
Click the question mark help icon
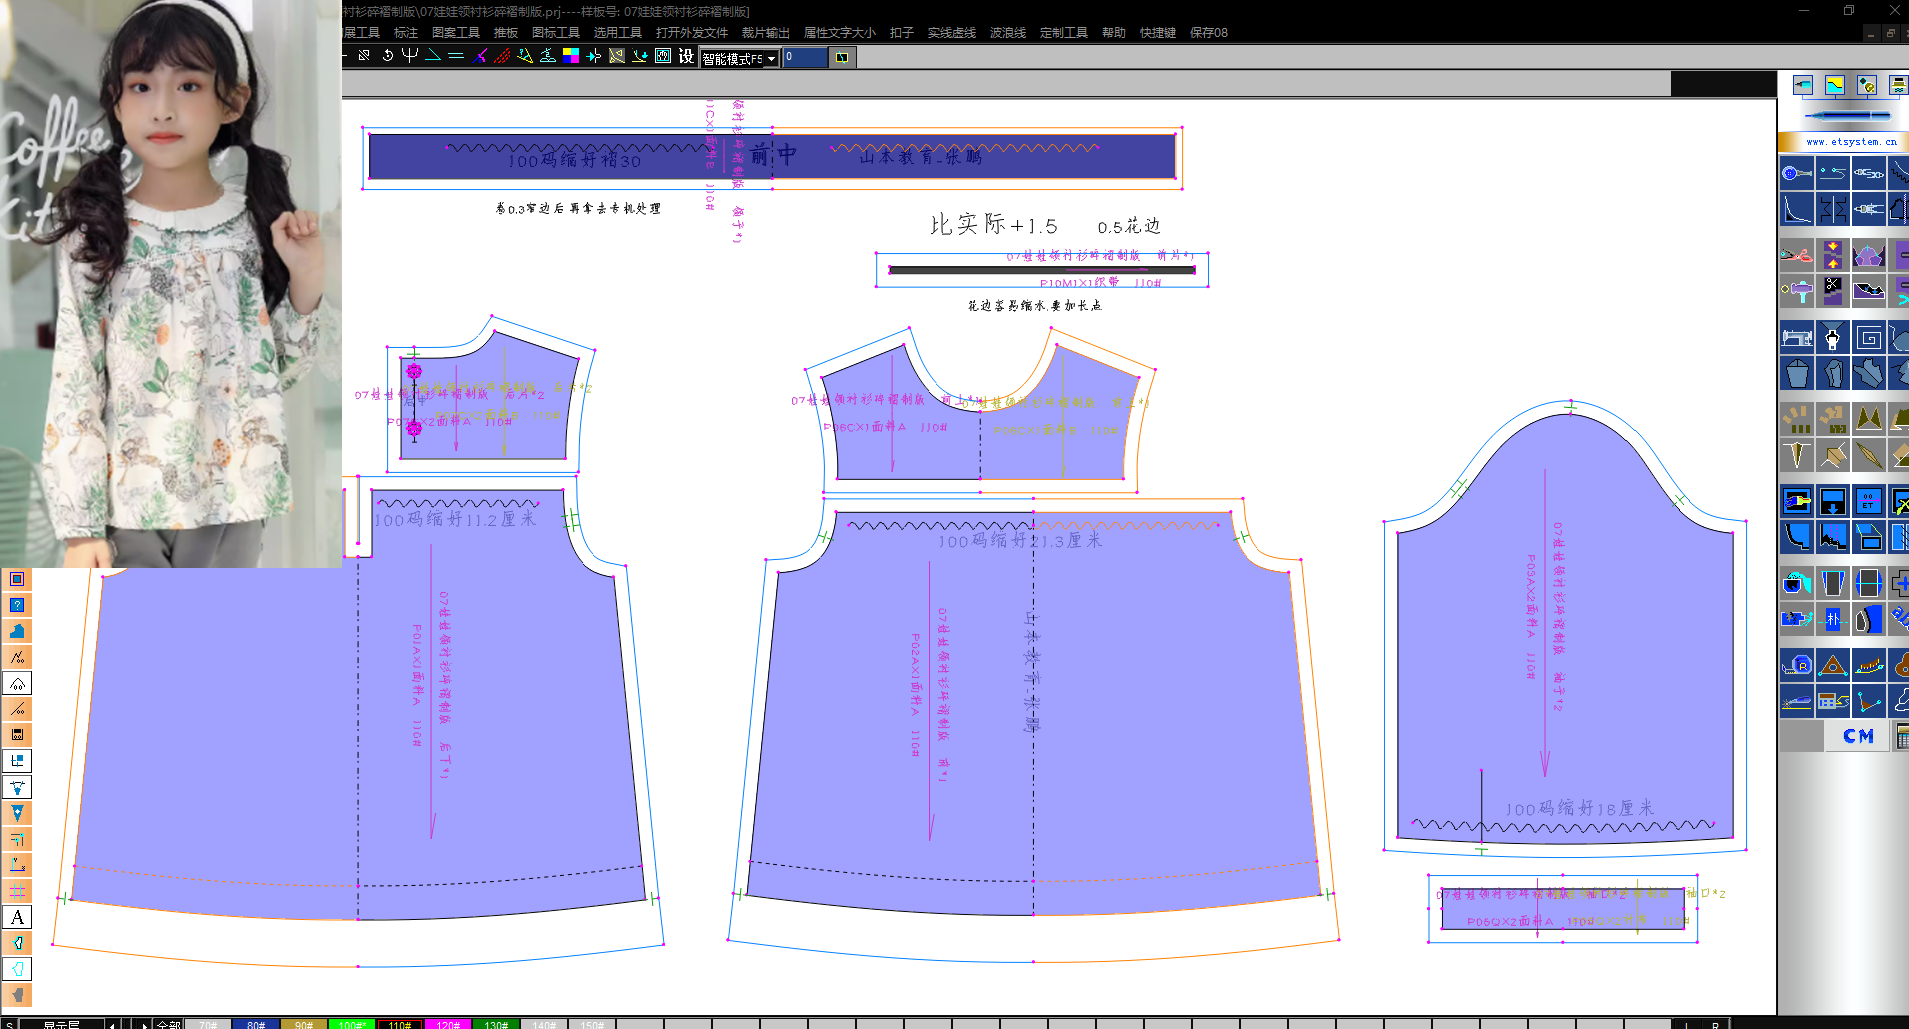point(17,605)
